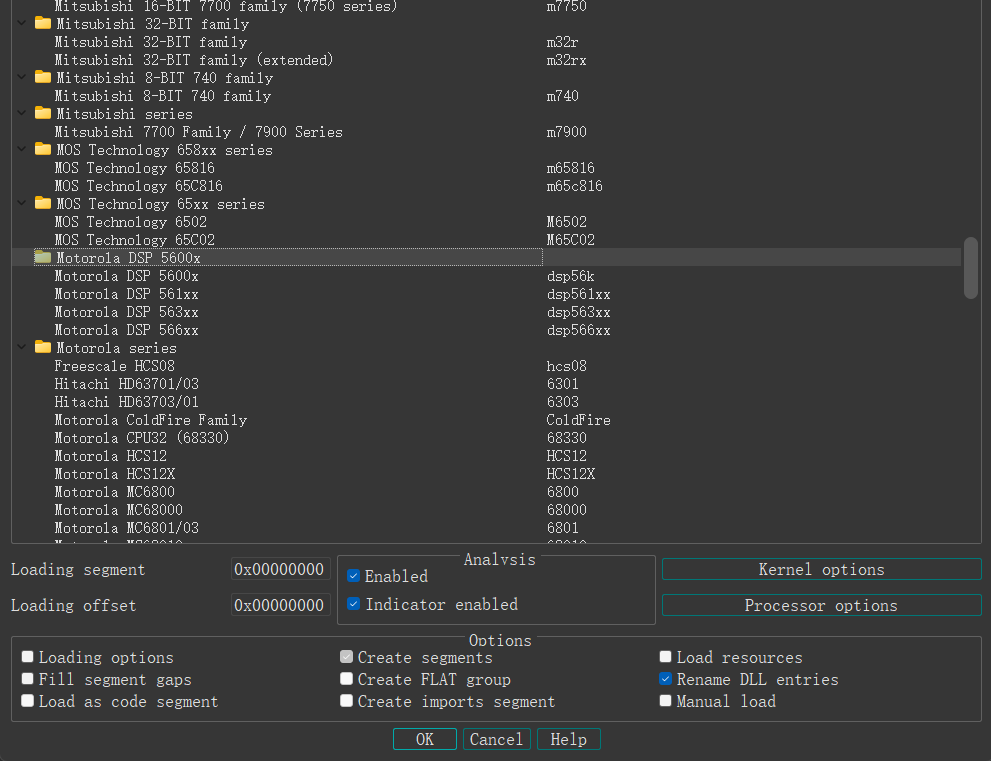Check Create imports segment

(x=346, y=701)
